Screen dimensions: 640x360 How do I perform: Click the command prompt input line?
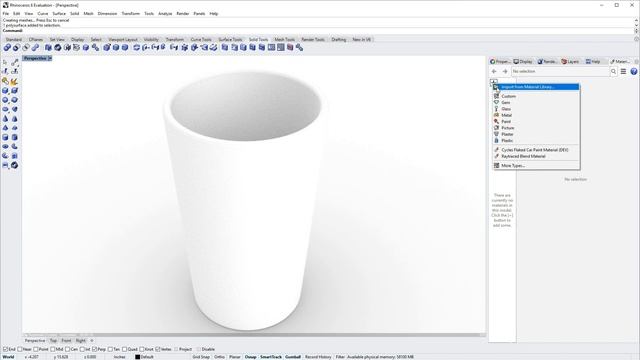click(318, 31)
